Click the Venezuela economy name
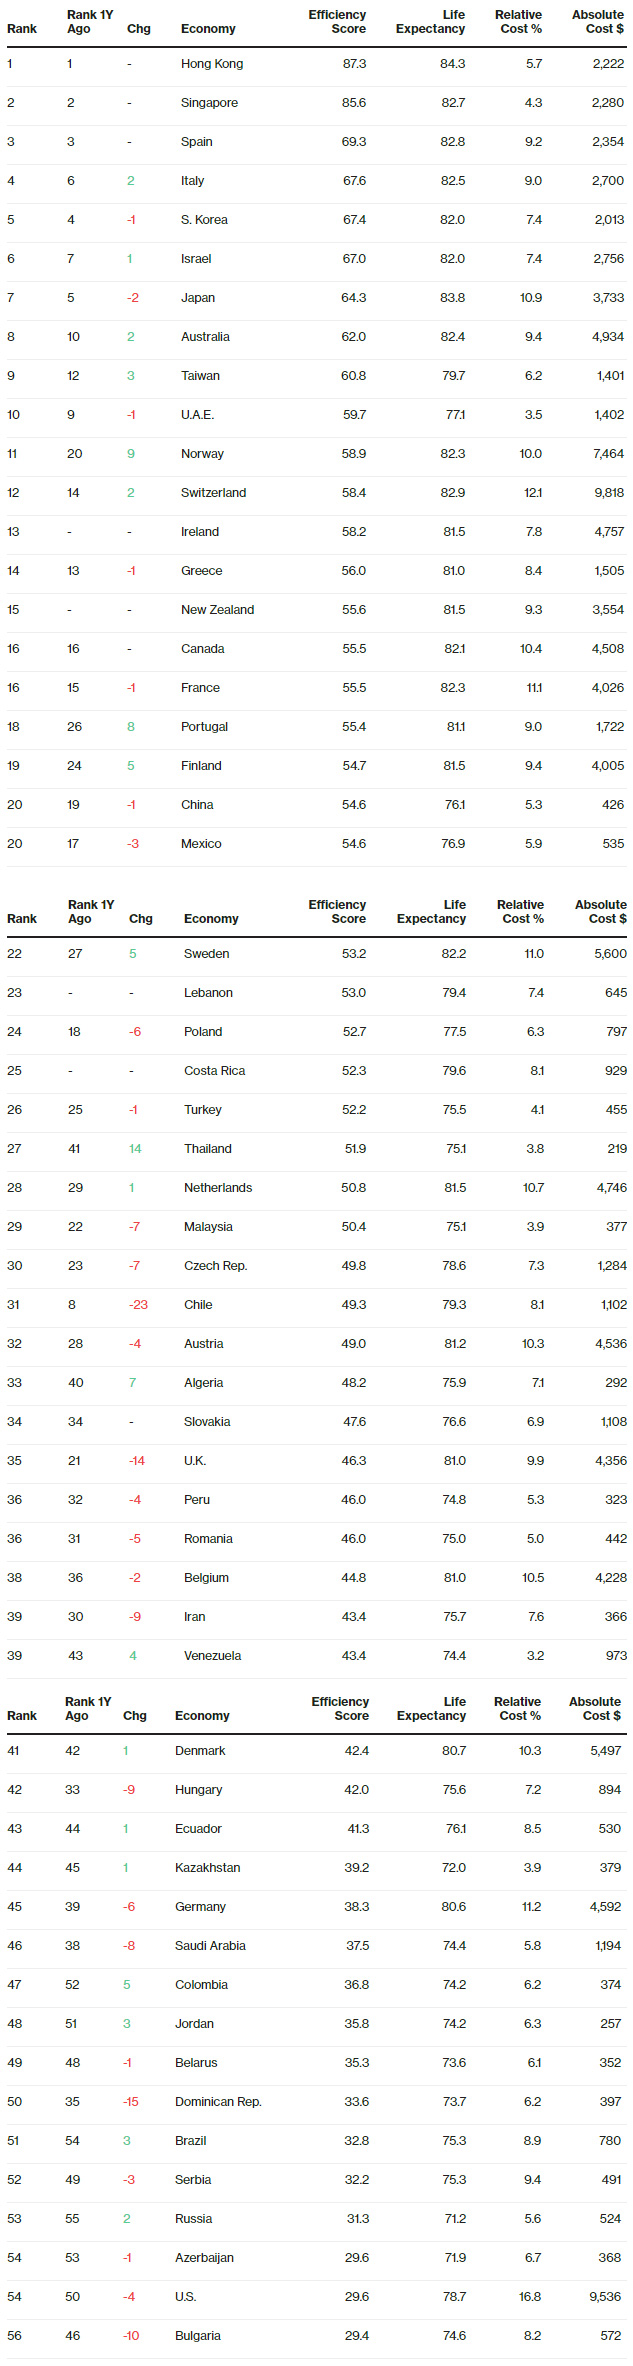The height and width of the screenshot is (2366, 633). tap(212, 1656)
